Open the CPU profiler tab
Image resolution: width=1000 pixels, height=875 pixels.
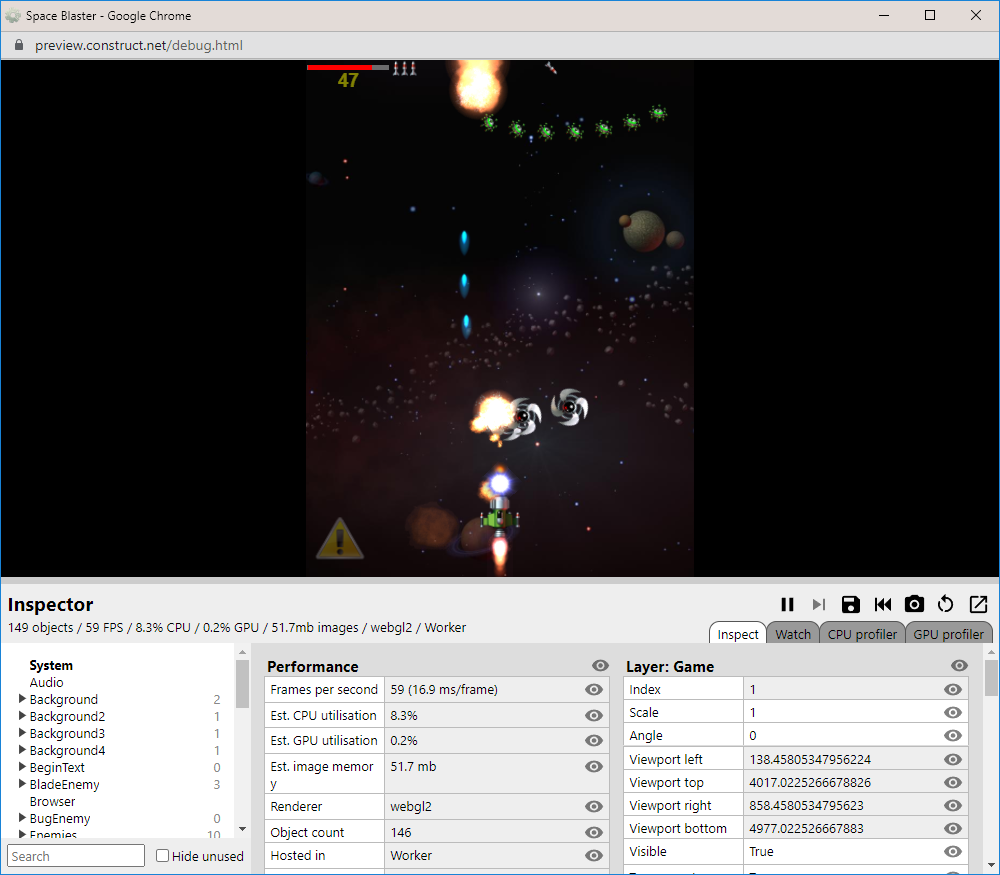pyautogui.click(x=862, y=633)
